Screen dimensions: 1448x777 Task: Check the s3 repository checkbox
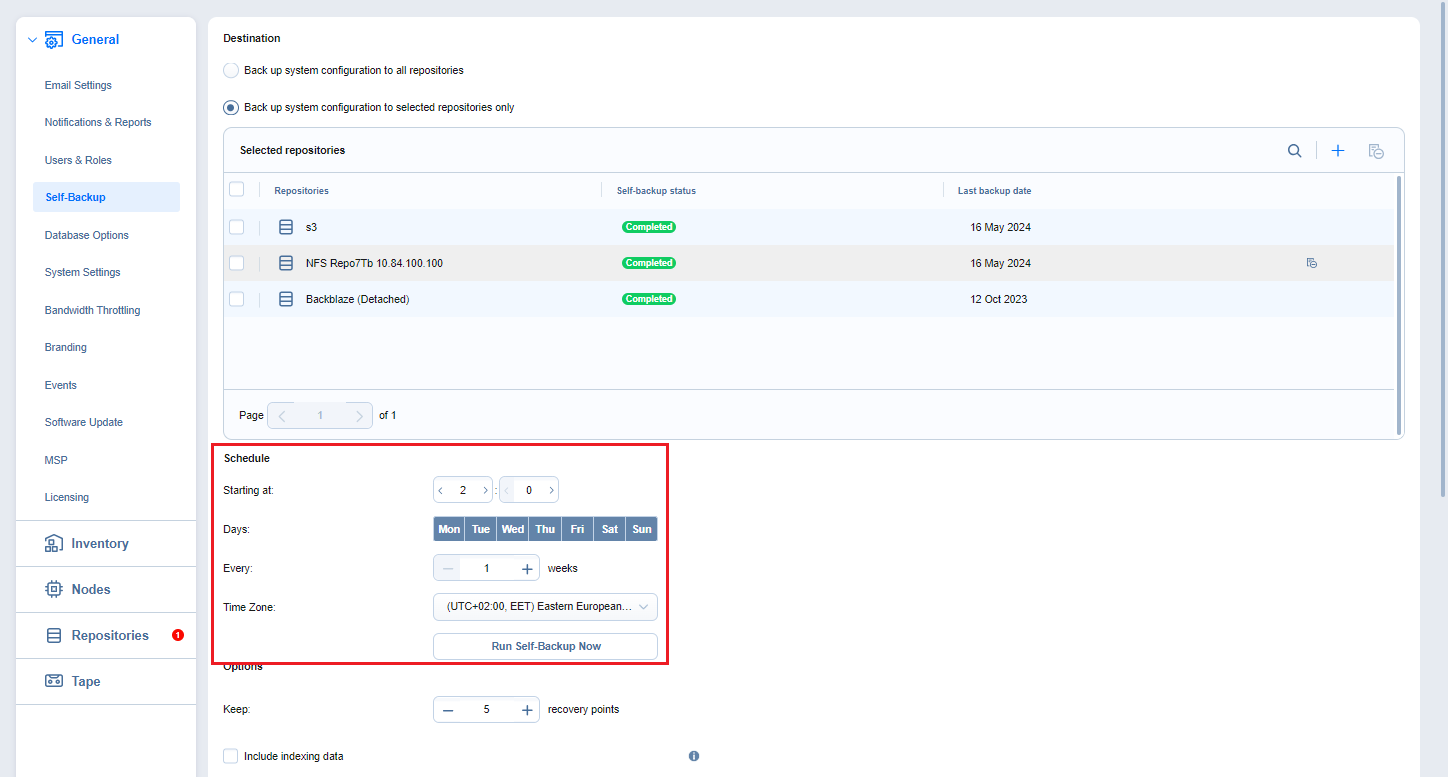[x=237, y=227]
